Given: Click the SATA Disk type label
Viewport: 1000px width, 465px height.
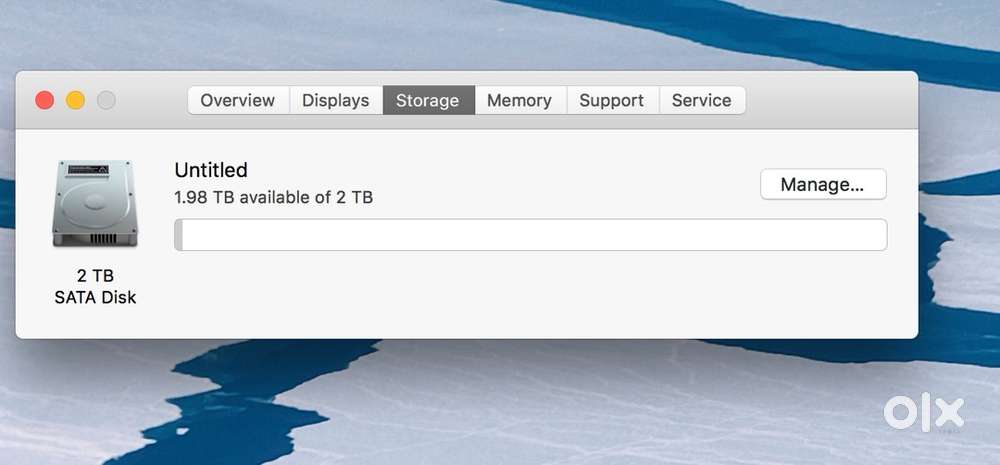Looking at the screenshot, I should point(95,297).
